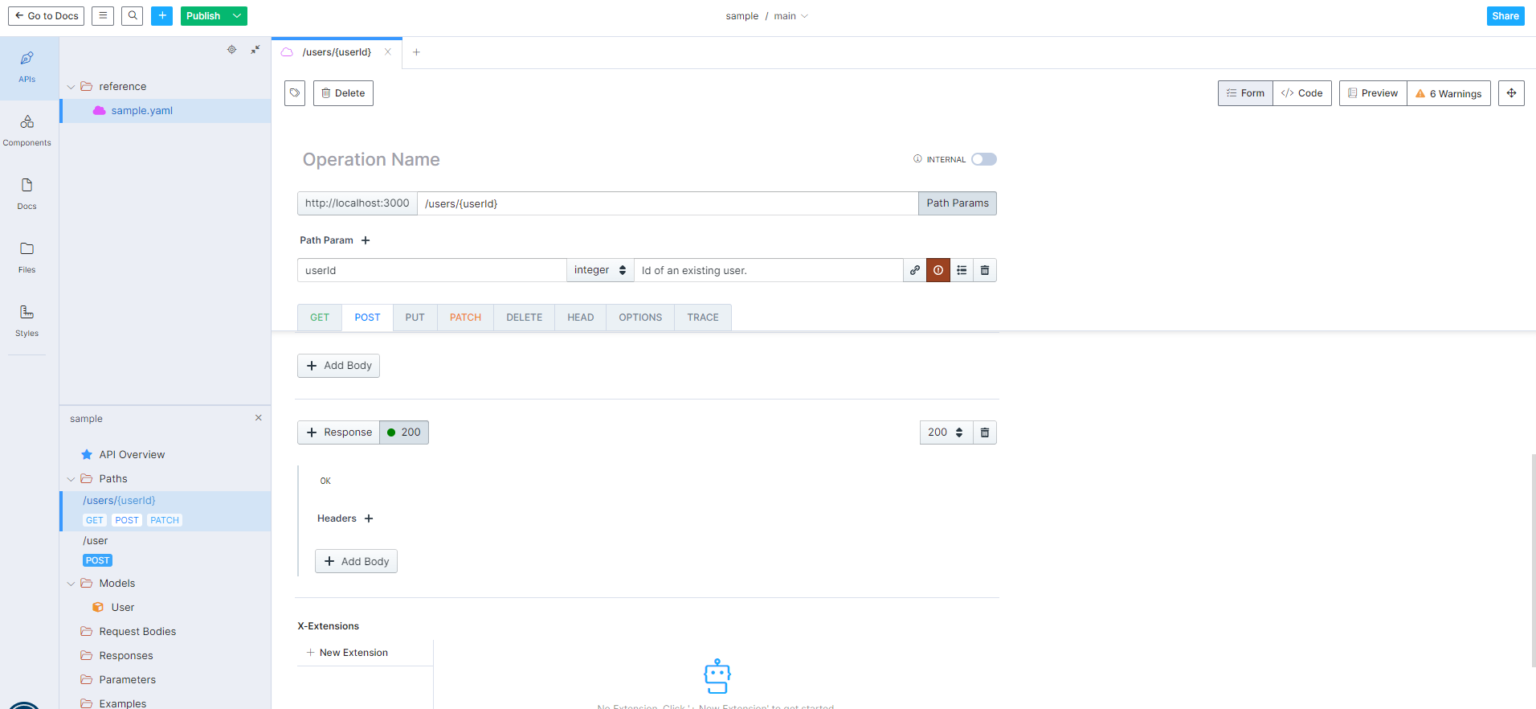Collapse the Paths folder in the sidebar

point(70,478)
